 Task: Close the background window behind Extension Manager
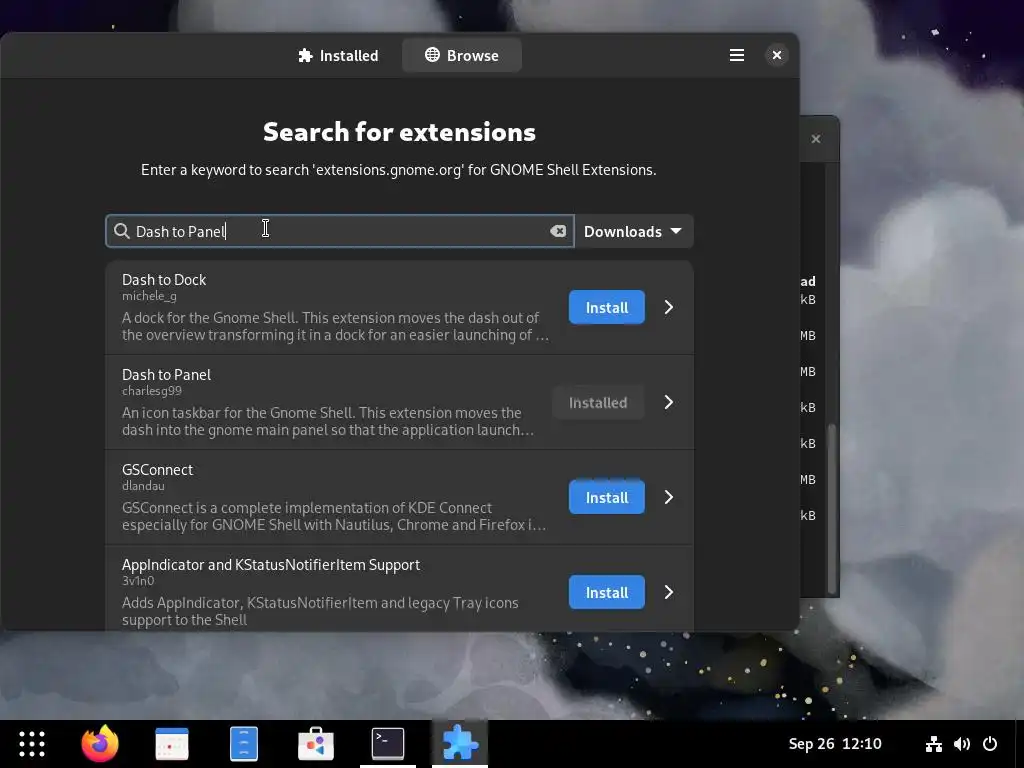816,139
